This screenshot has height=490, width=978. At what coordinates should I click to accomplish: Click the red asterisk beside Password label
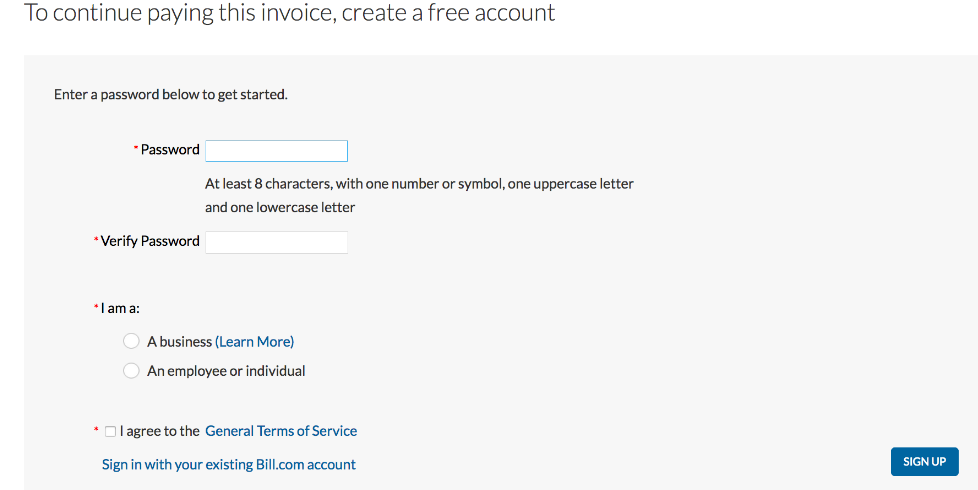(x=136, y=148)
